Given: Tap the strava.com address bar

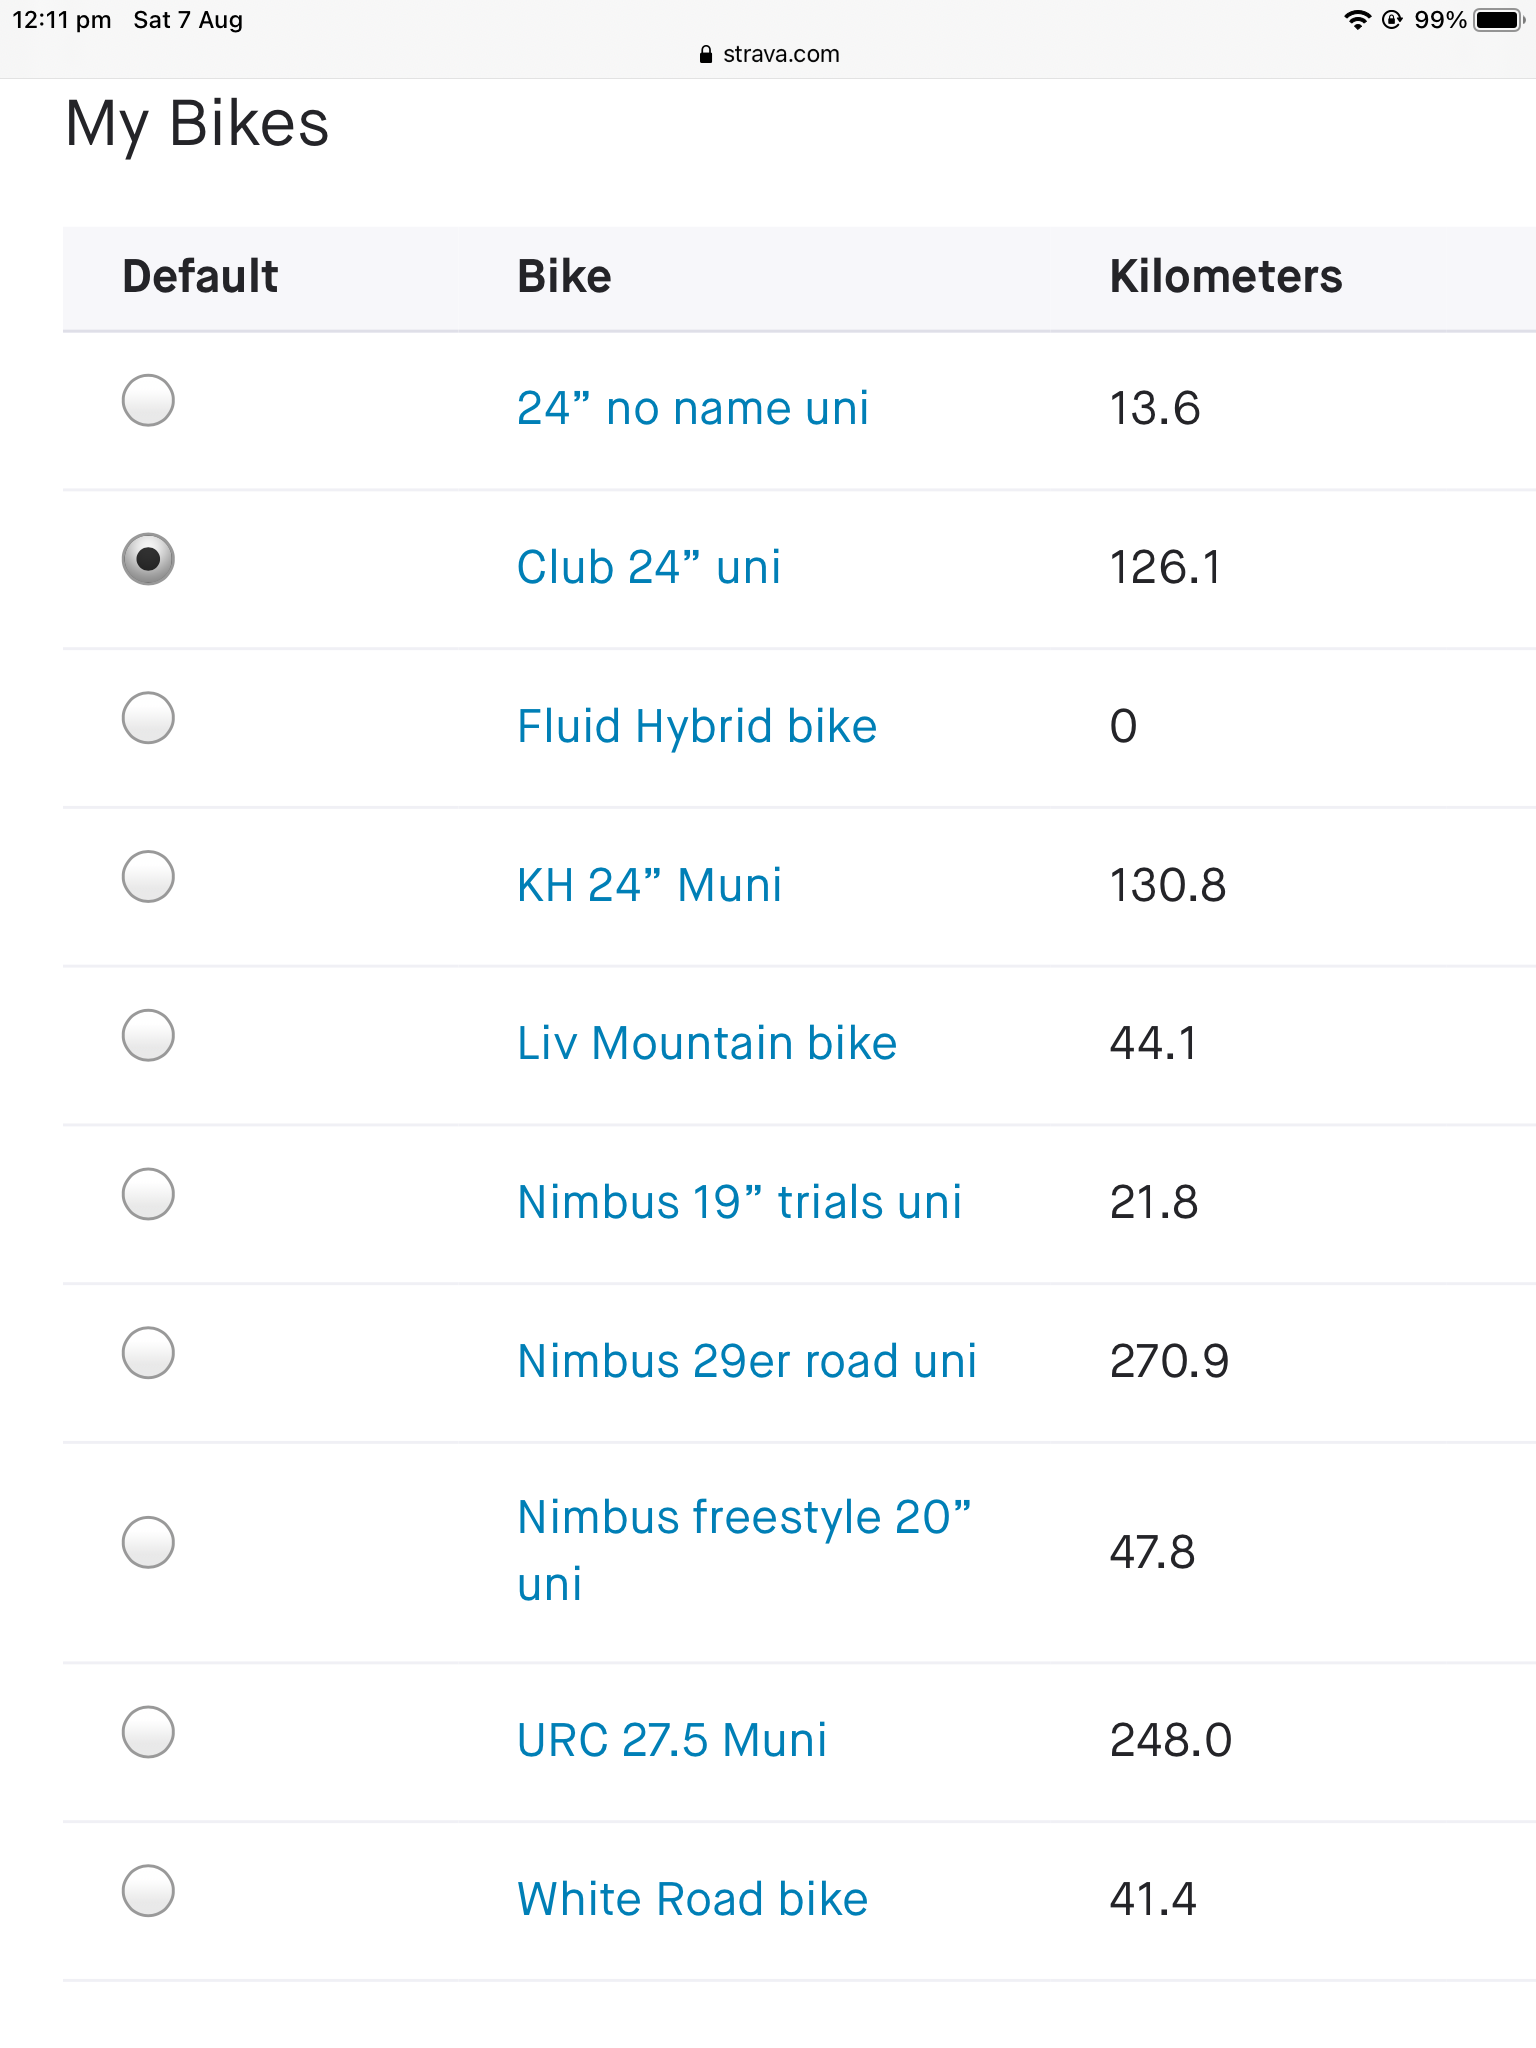Looking at the screenshot, I should 768,54.
